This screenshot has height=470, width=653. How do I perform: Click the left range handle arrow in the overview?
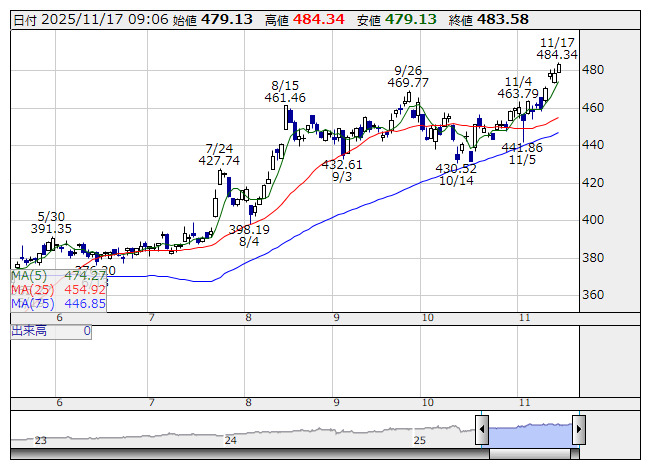pyautogui.click(x=482, y=431)
